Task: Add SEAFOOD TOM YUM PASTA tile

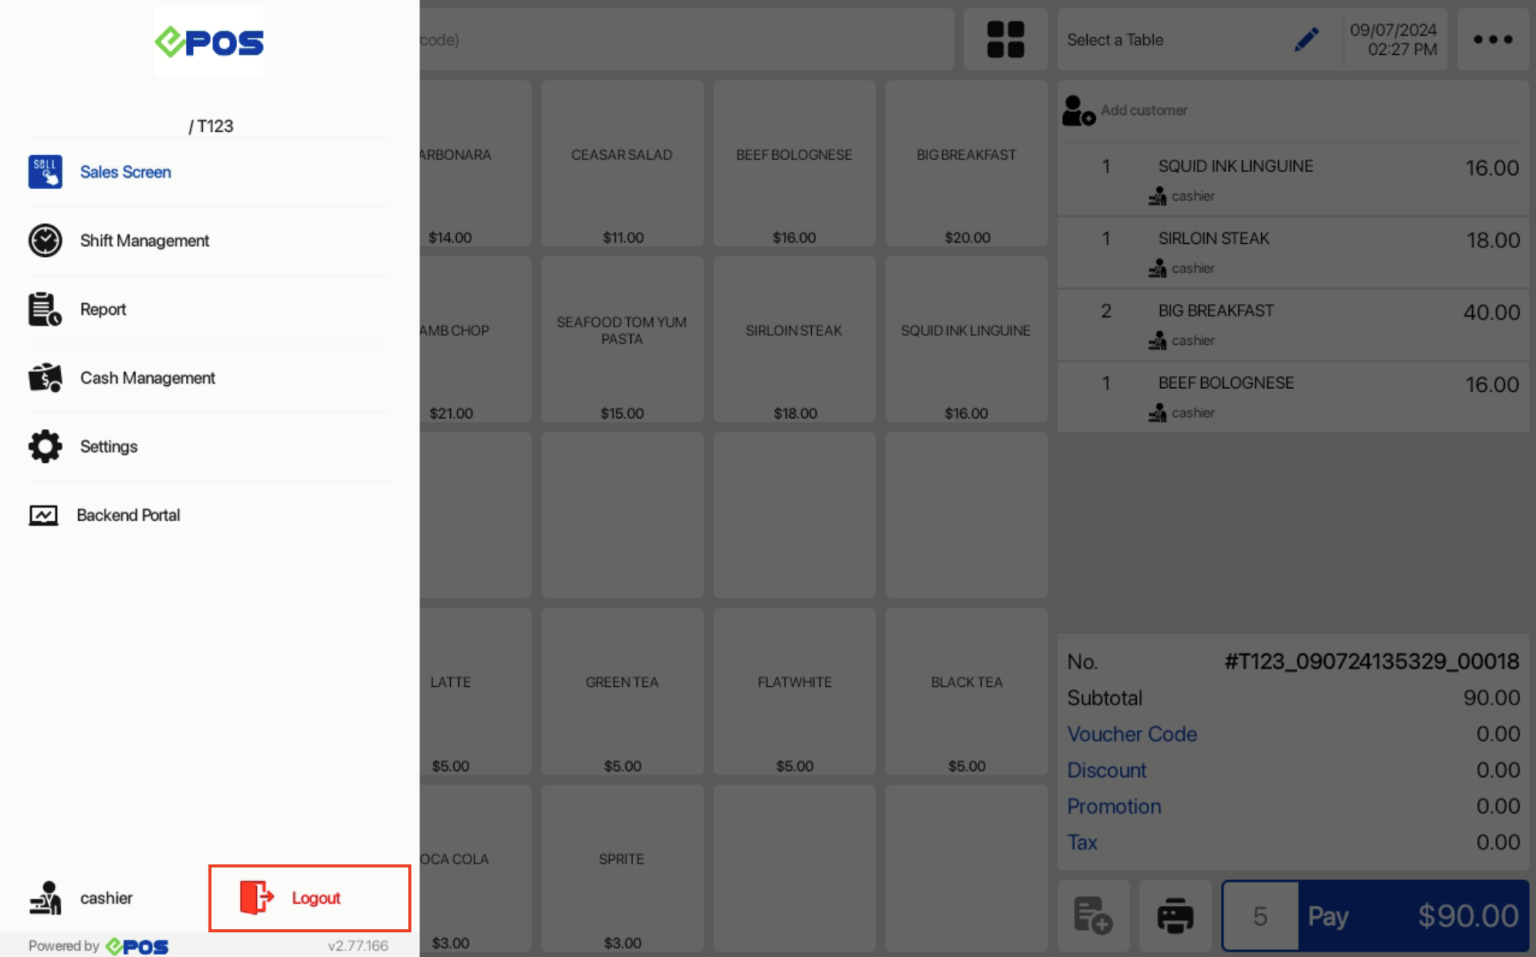Action: coord(622,340)
